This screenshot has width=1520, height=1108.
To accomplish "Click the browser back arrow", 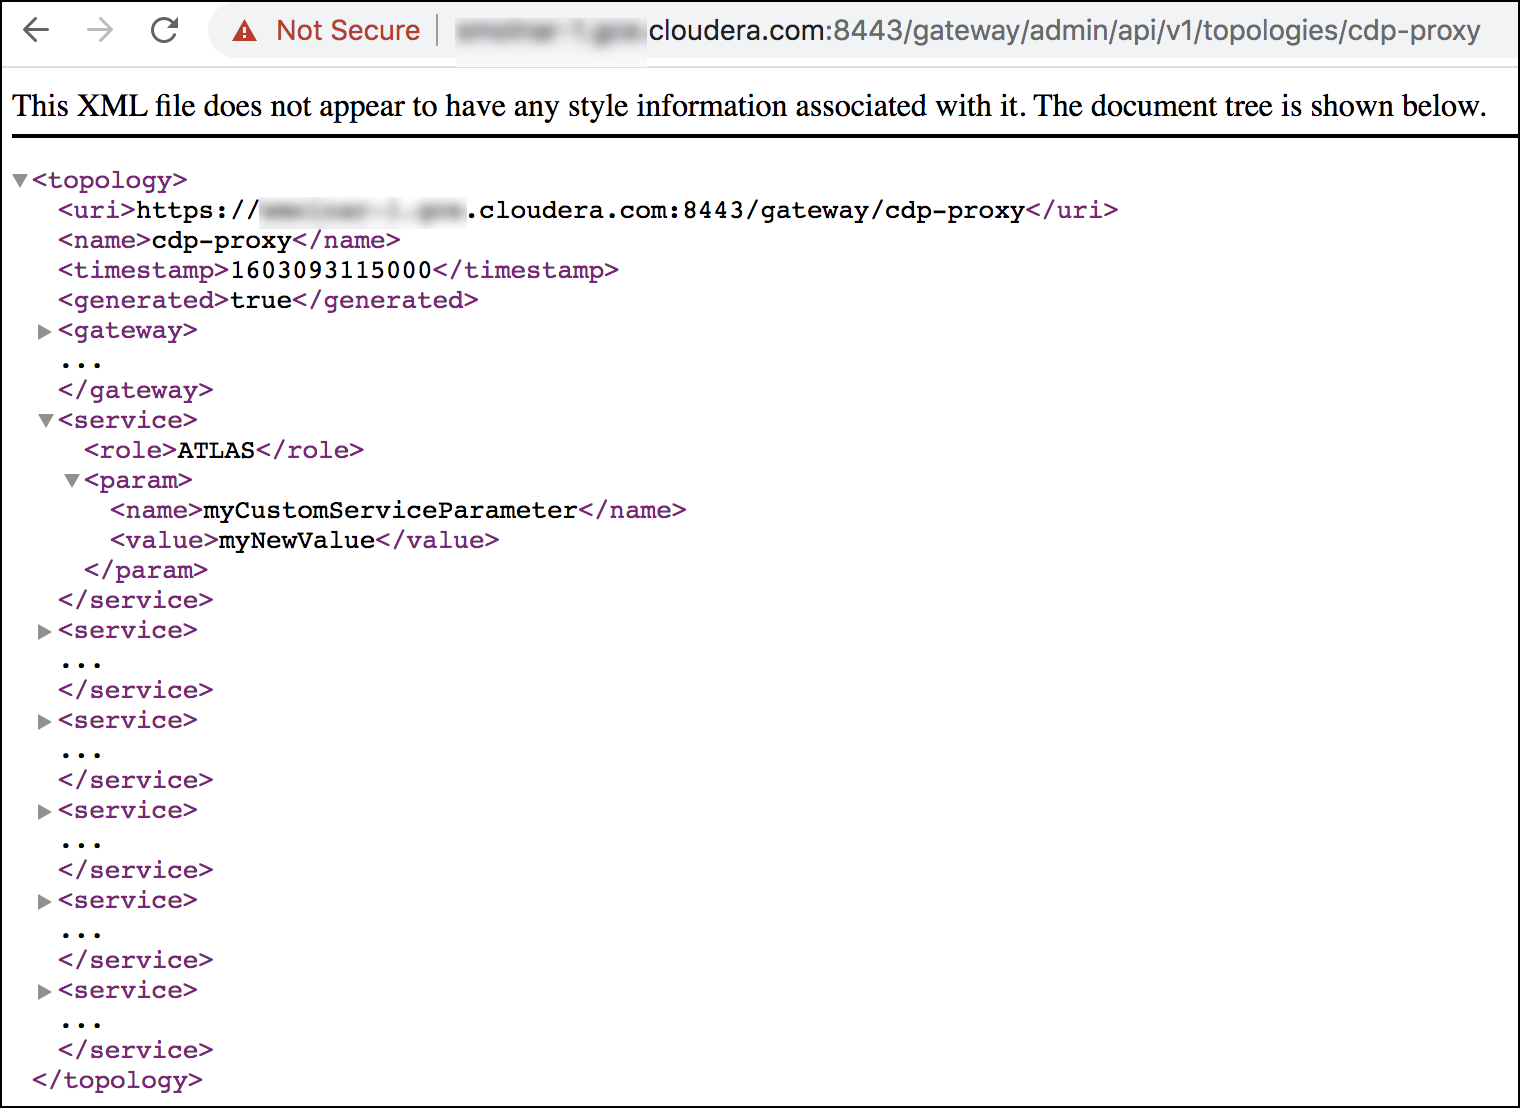I will tap(36, 30).
